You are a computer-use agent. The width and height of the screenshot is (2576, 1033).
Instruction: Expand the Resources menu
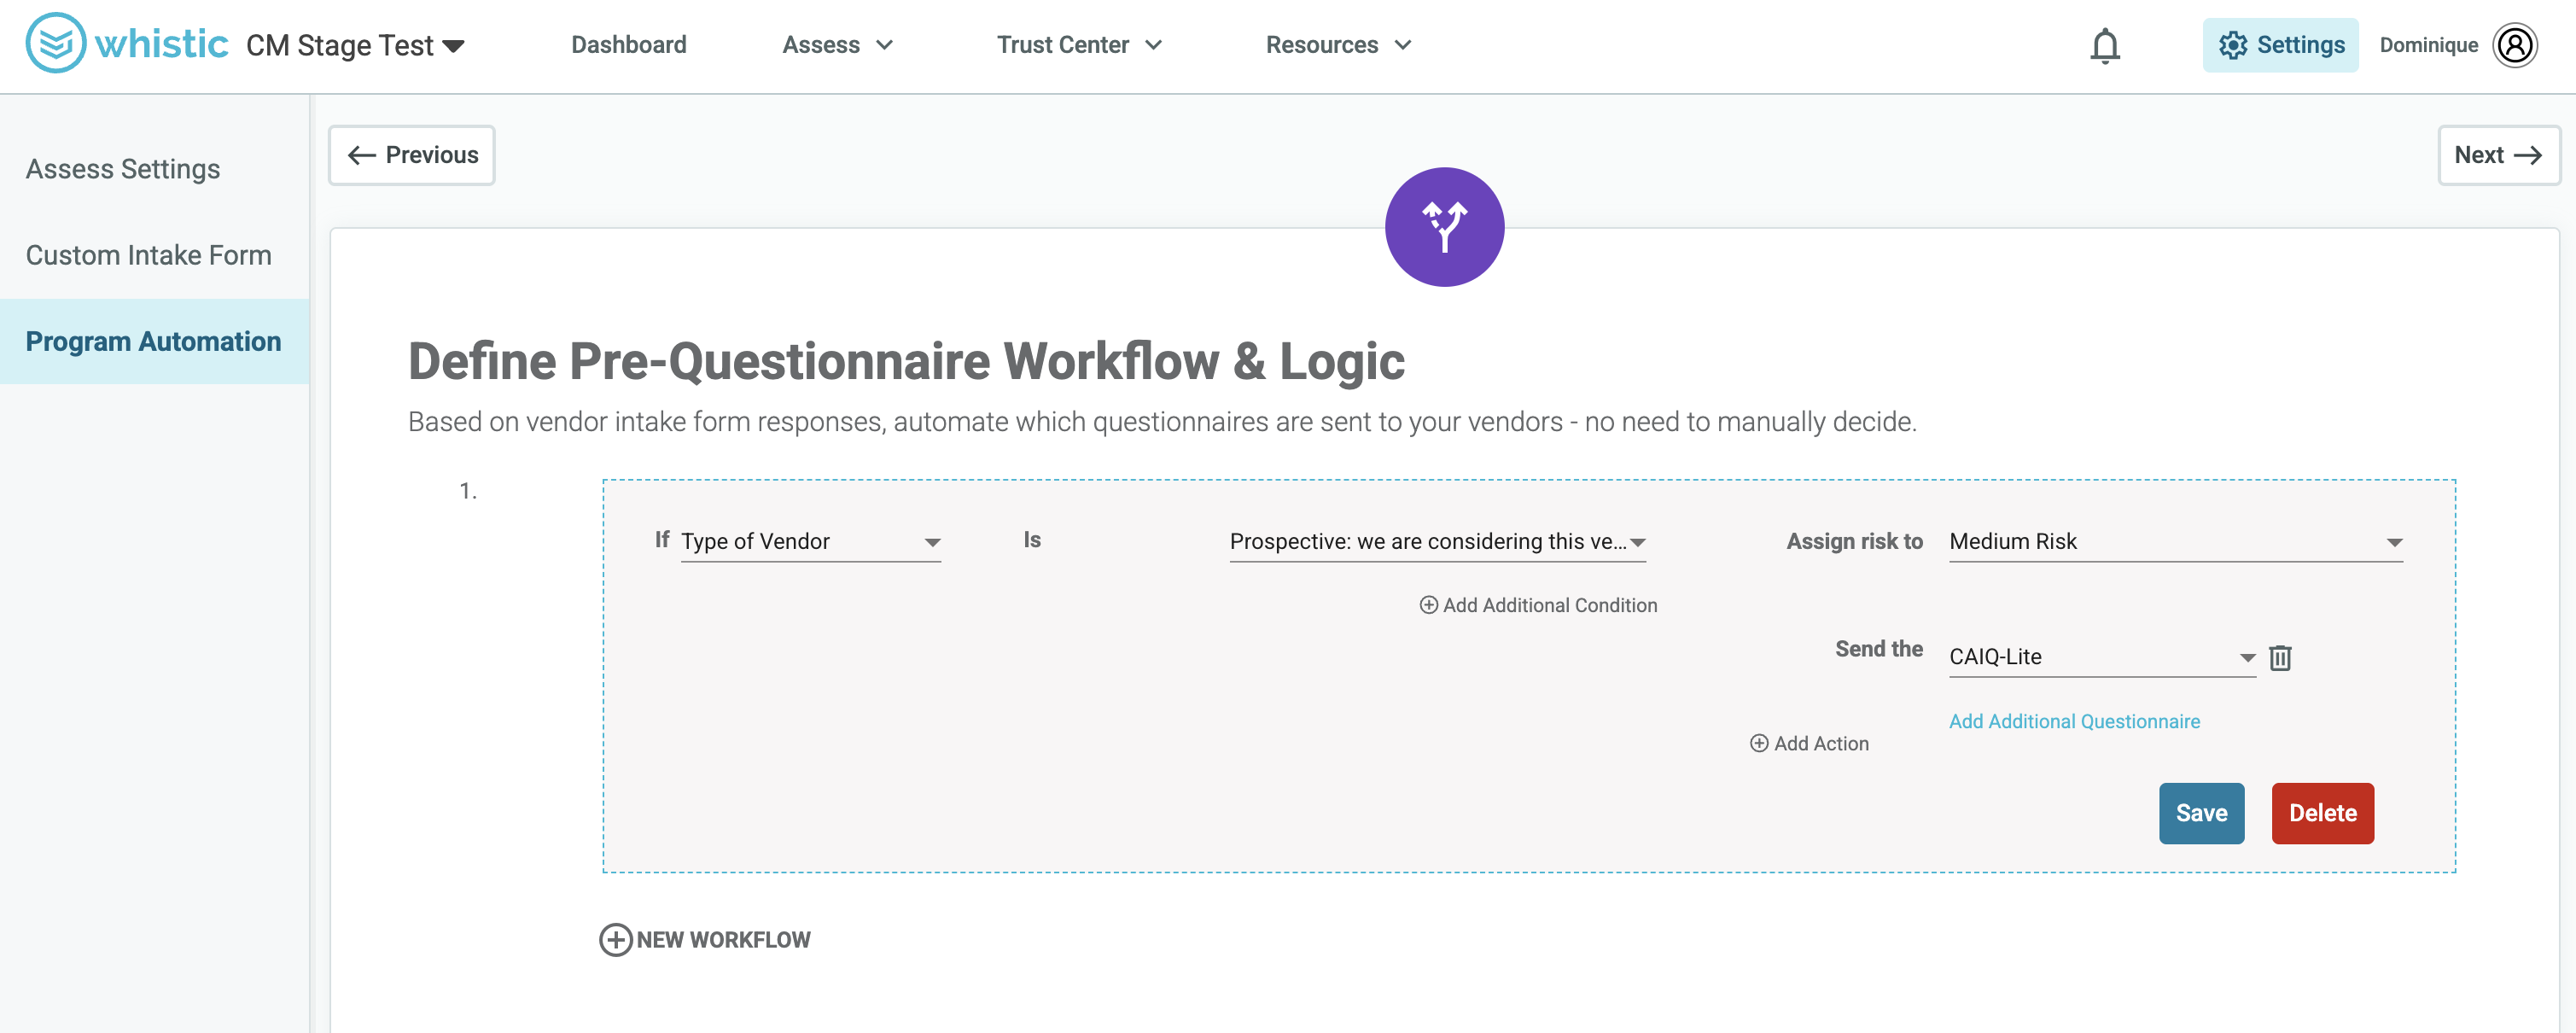[x=1338, y=45]
